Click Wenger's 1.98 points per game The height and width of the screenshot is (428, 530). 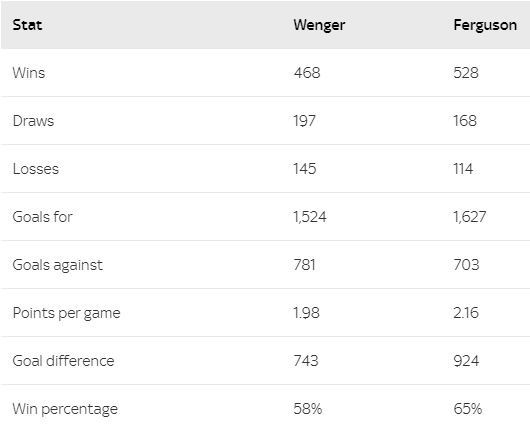coord(306,313)
